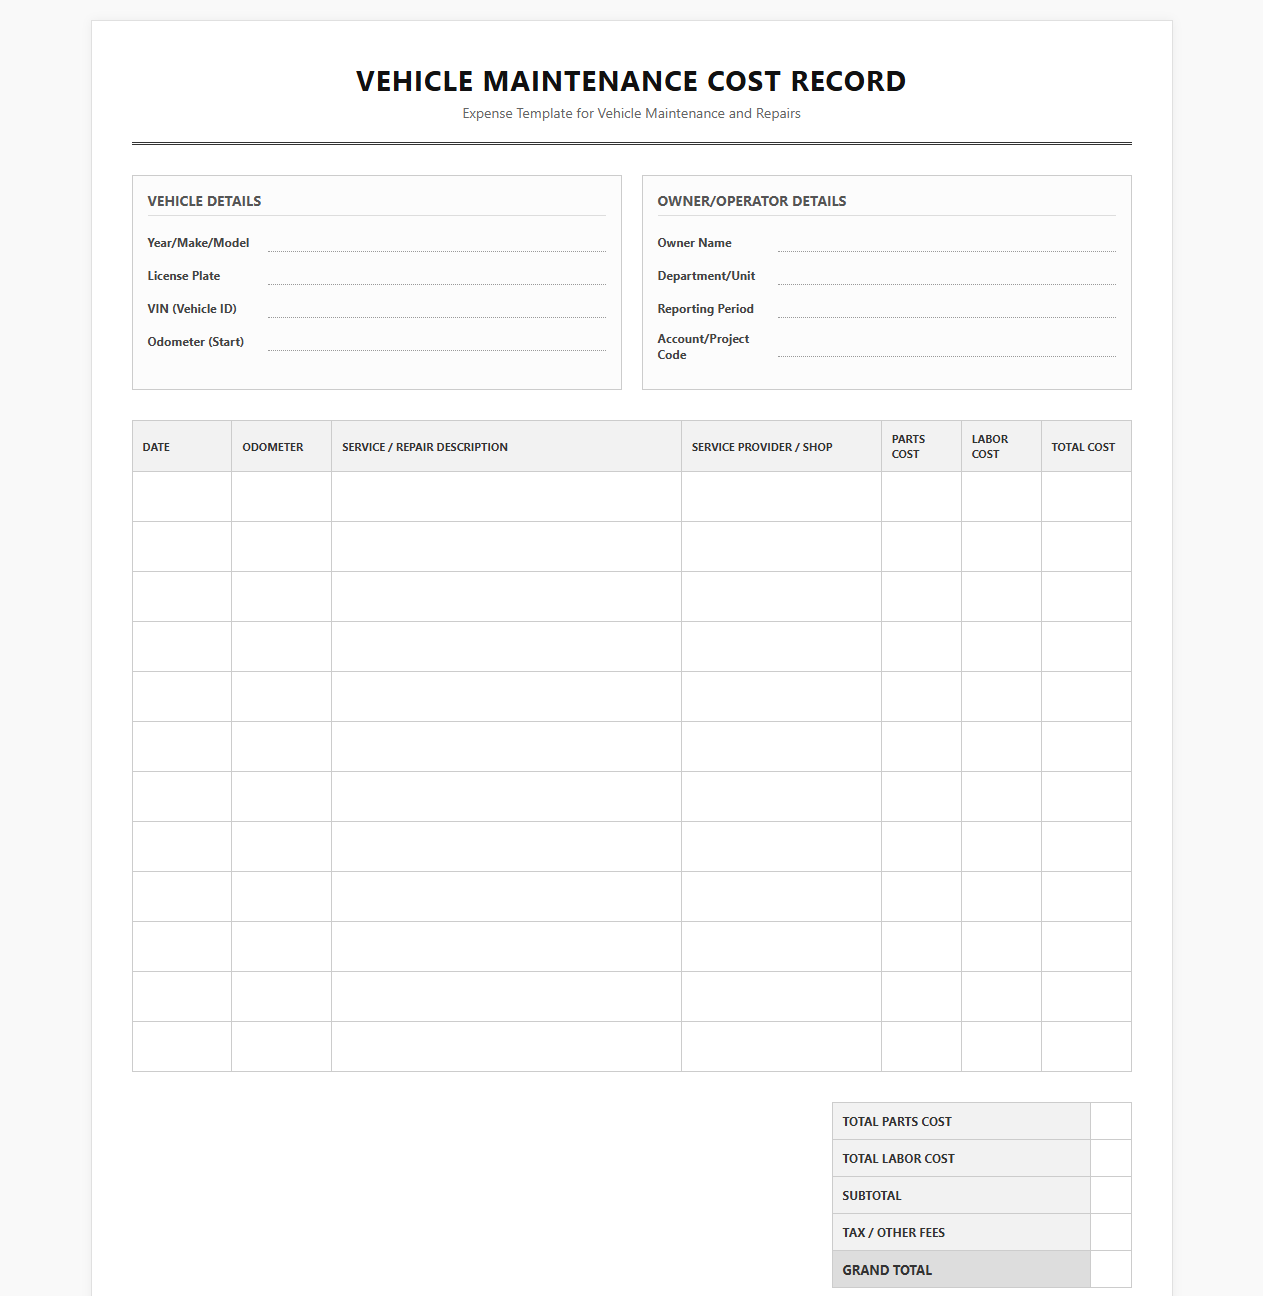Click the PARTS COST column header
This screenshot has height=1296, width=1263.
[922, 447]
